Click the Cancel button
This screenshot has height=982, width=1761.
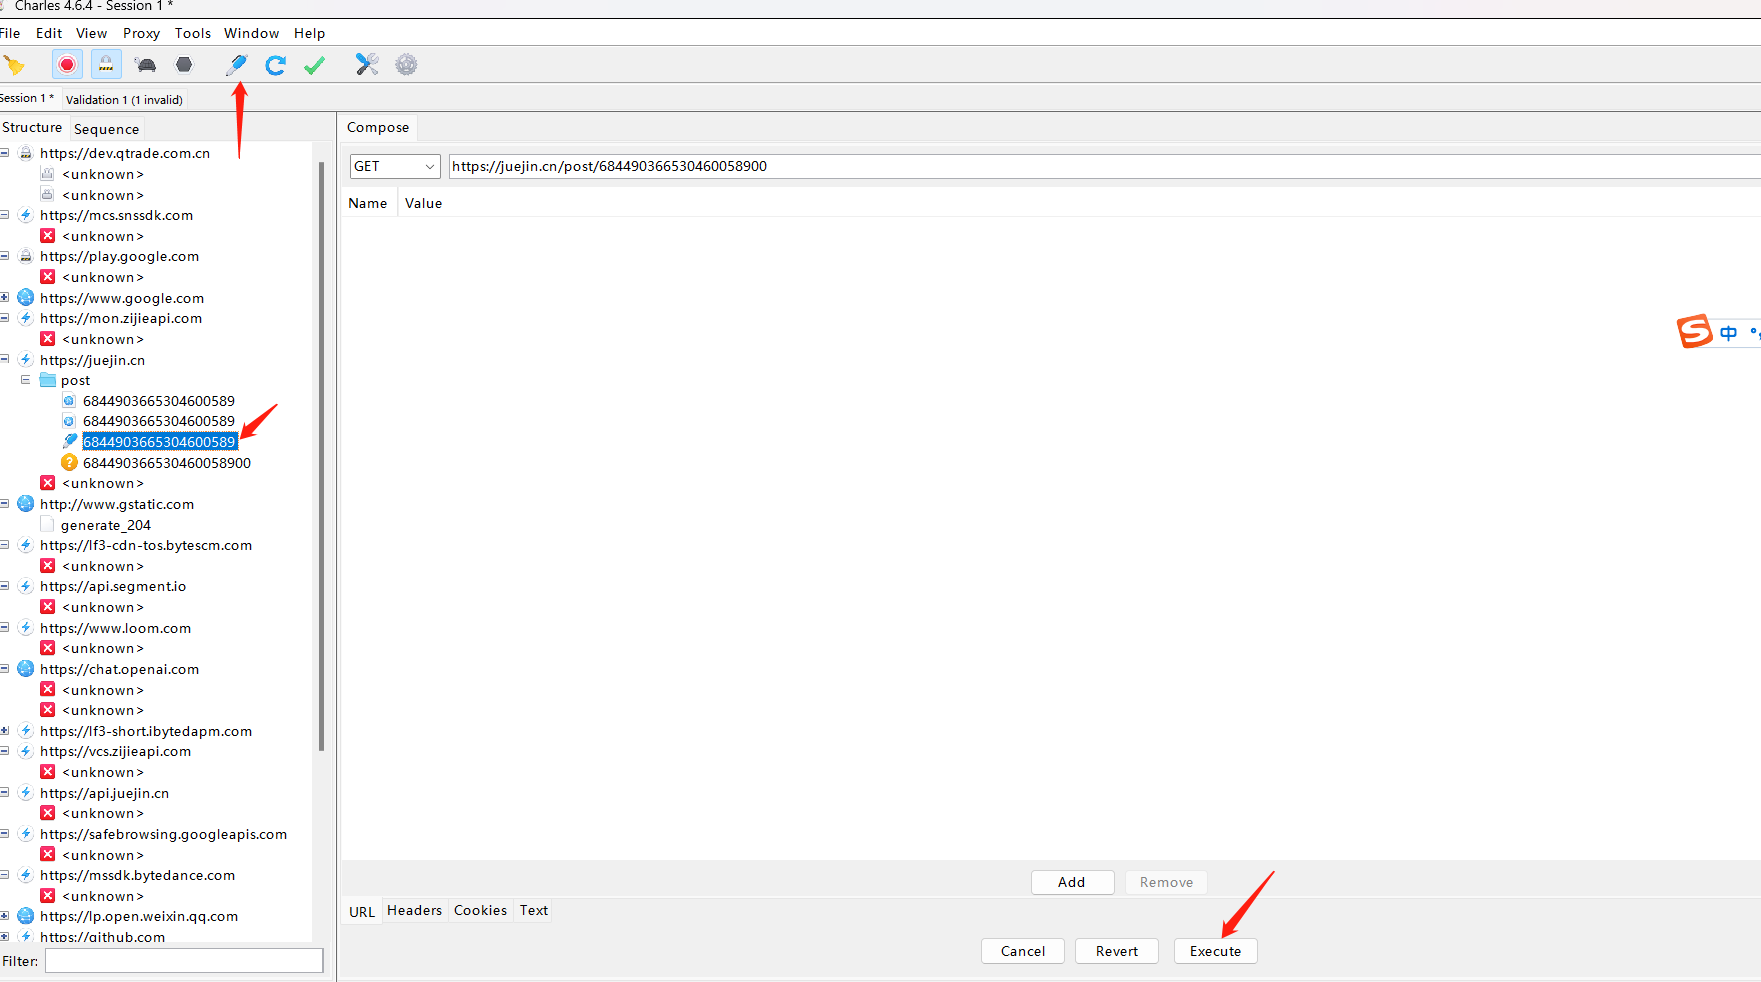(1023, 951)
